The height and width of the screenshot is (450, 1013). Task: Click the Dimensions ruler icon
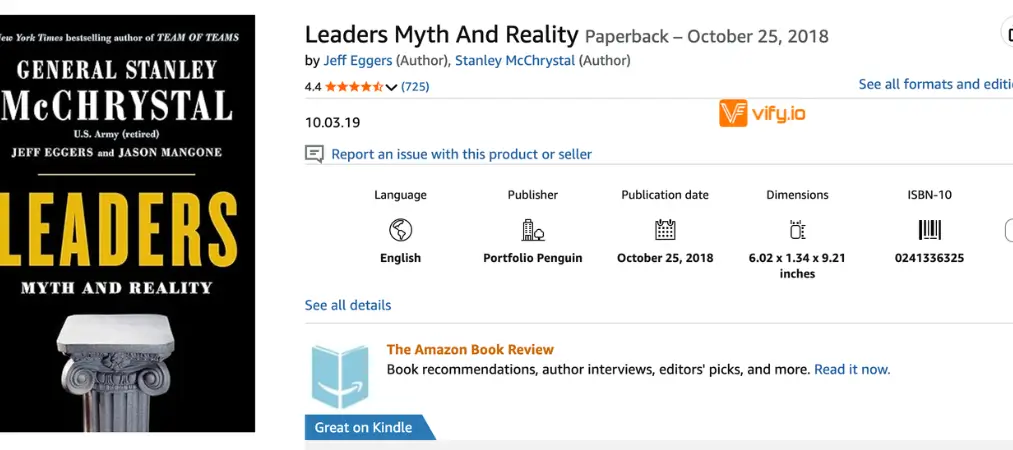click(x=797, y=230)
